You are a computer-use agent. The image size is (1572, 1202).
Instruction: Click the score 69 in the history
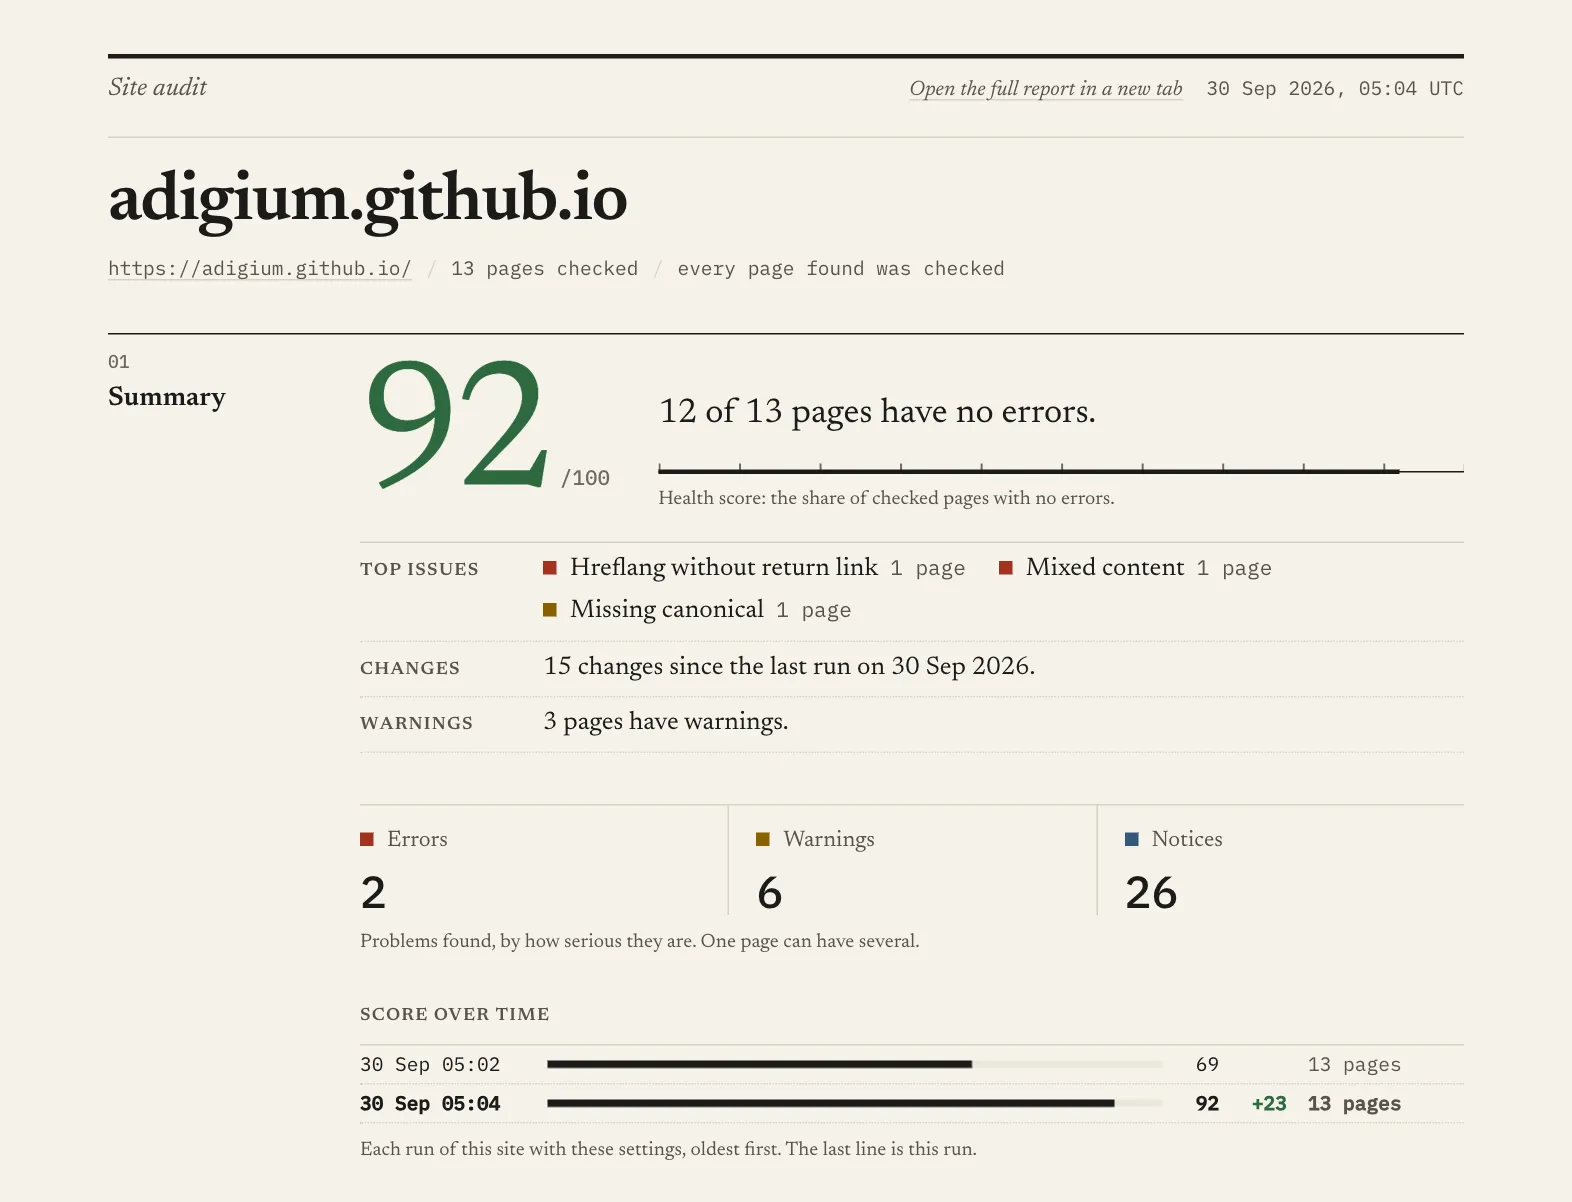coord(1207,1065)
